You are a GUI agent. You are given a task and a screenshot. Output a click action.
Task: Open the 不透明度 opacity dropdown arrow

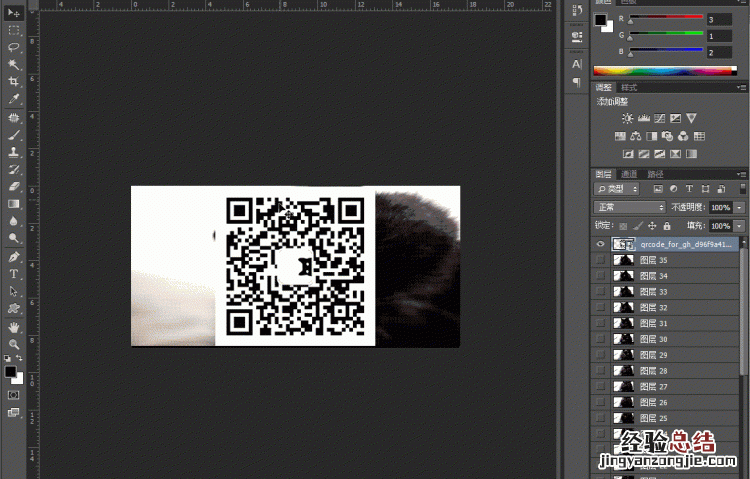739,207
